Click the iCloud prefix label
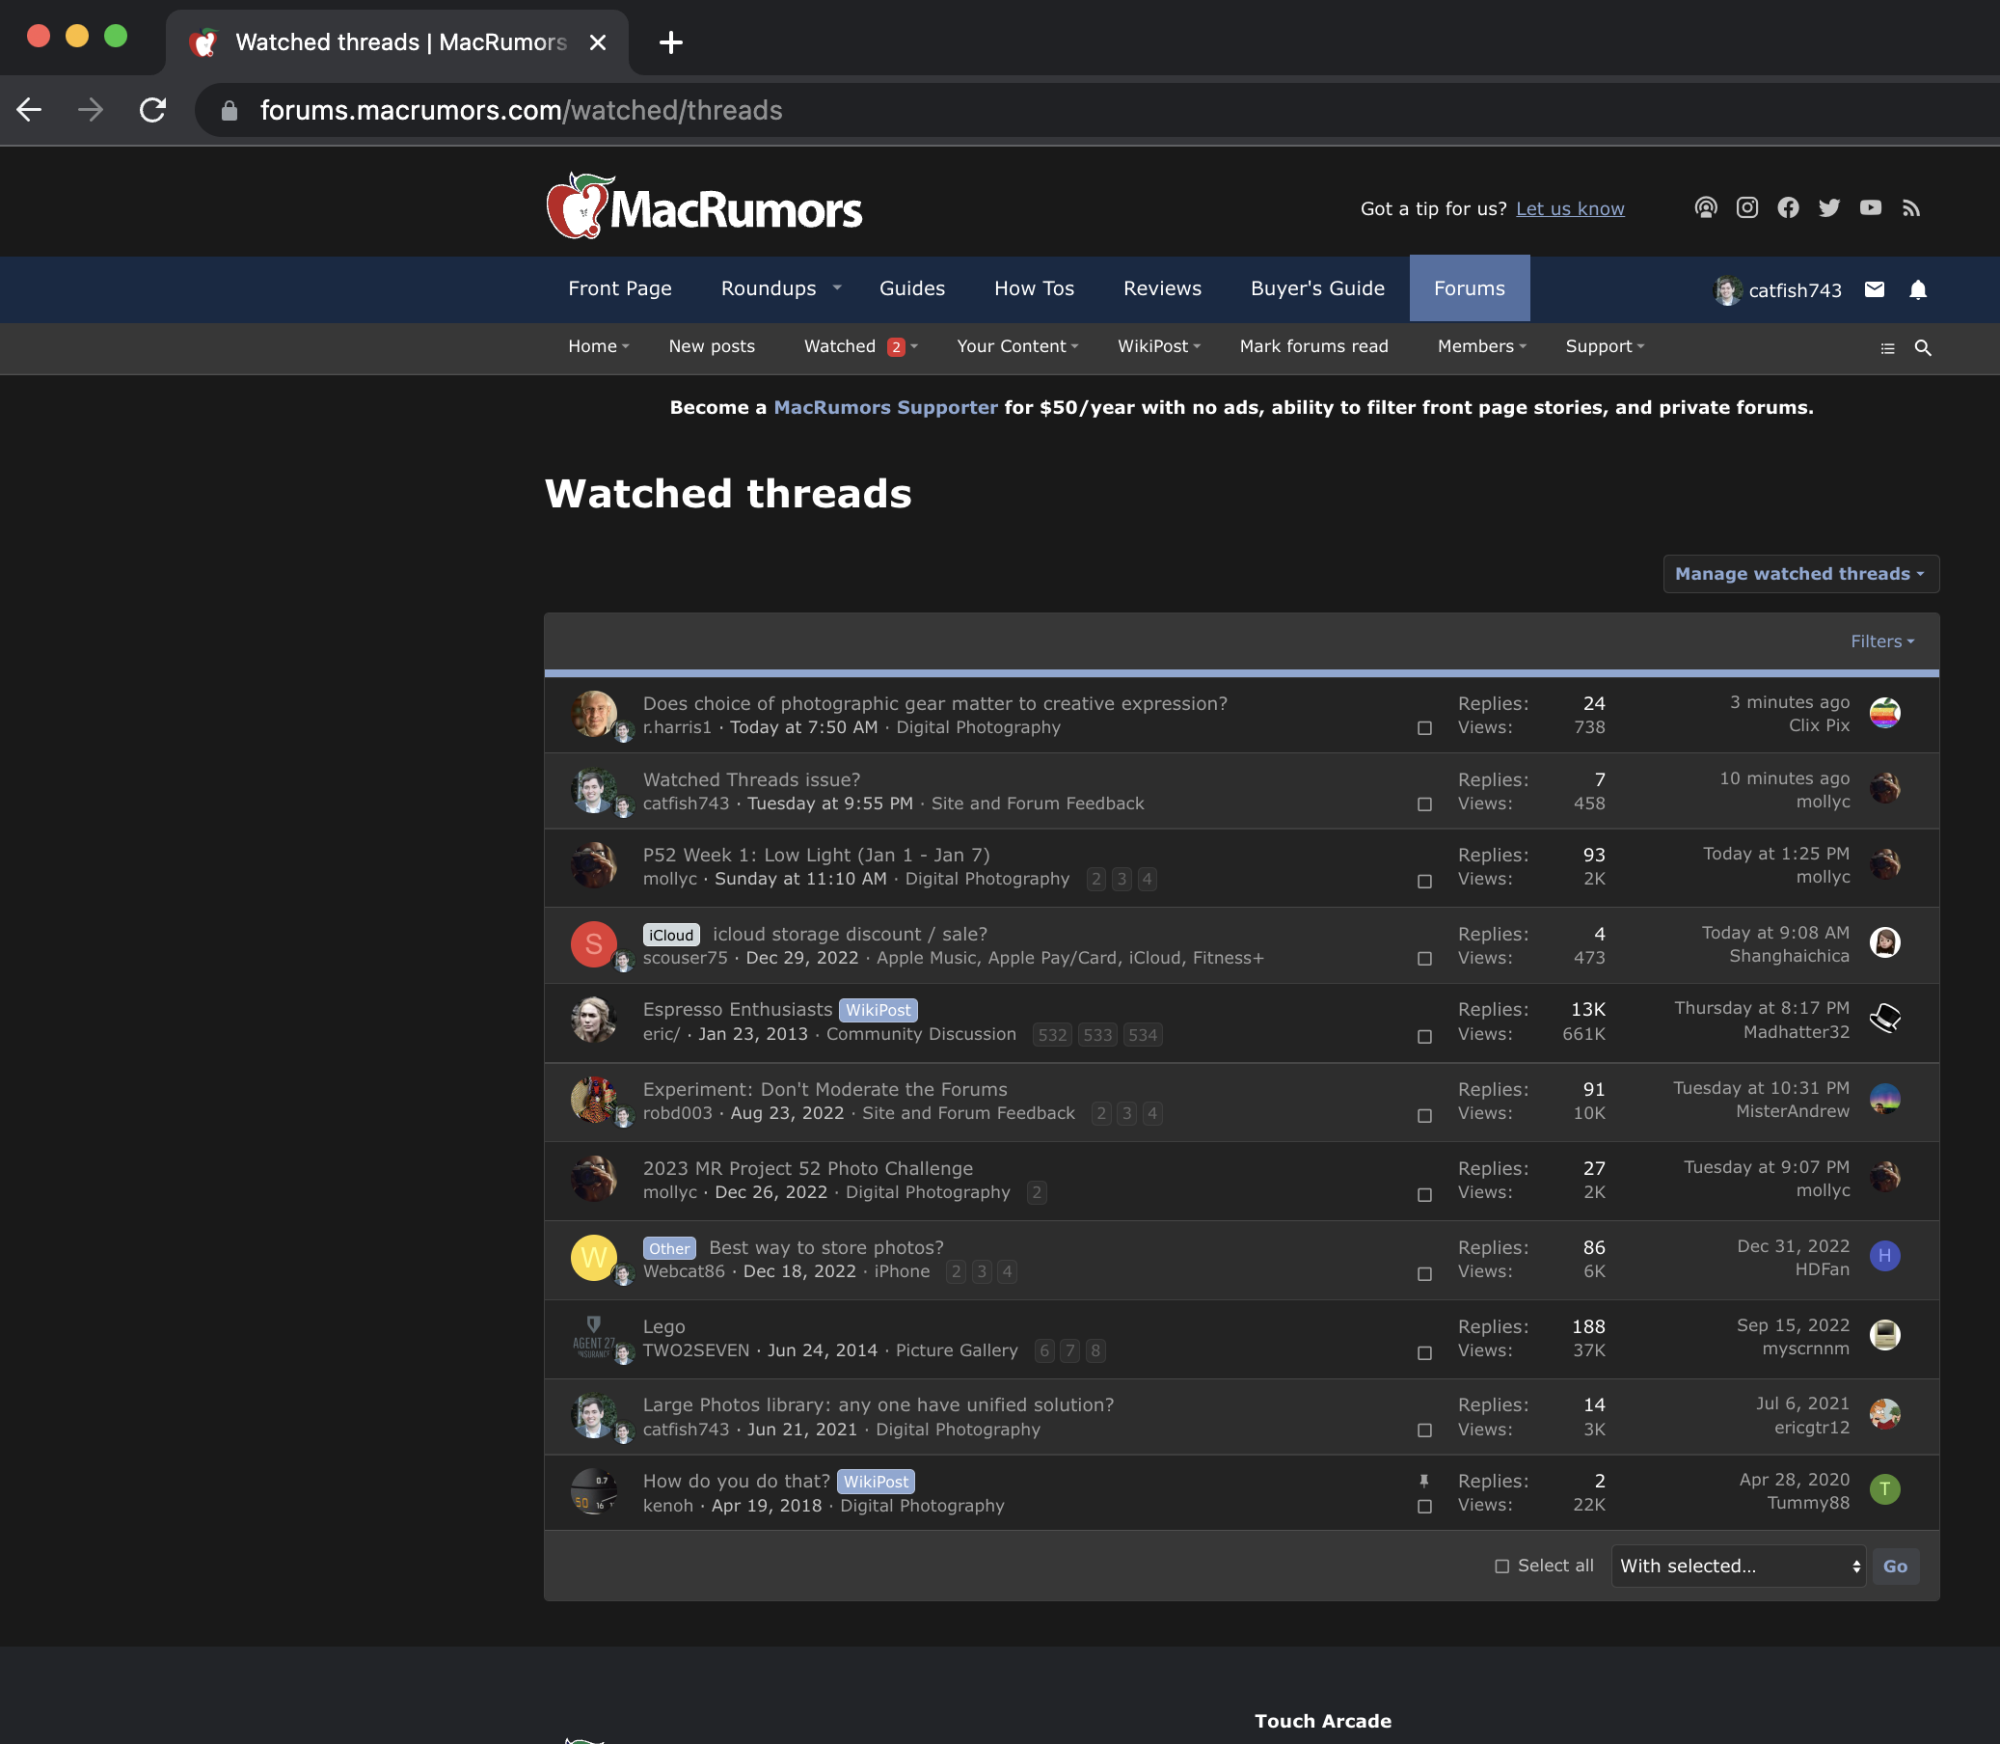Image resolution: width=2000 pixels, height=1744 pixels. tap(671, 935)
